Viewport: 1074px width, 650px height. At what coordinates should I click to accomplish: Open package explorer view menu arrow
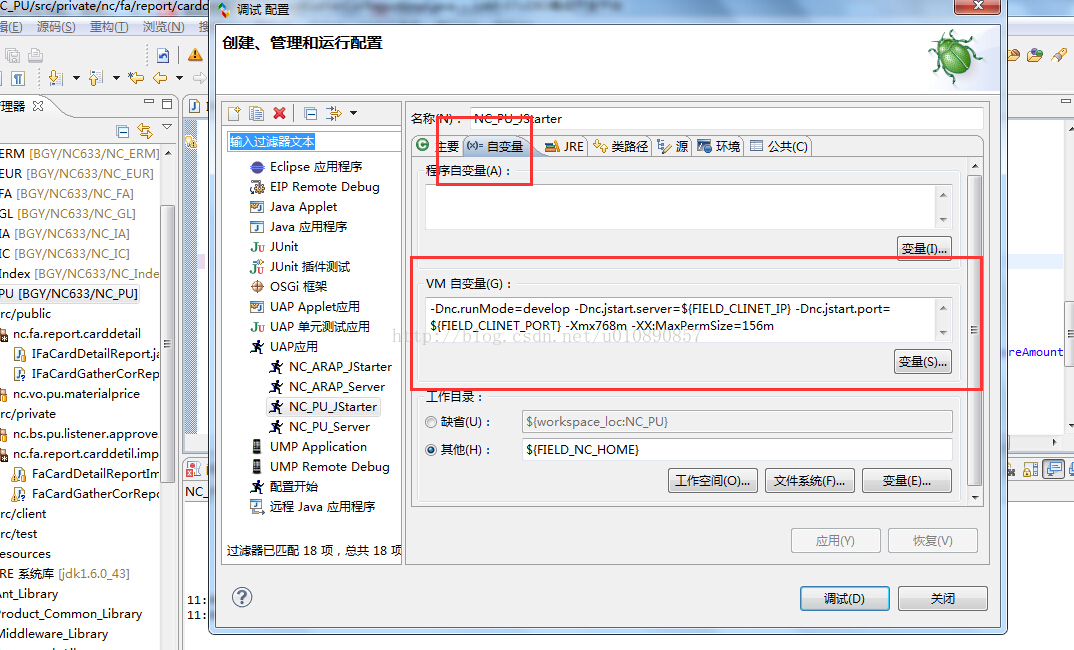pyautogui.click(x=167, y=127)
